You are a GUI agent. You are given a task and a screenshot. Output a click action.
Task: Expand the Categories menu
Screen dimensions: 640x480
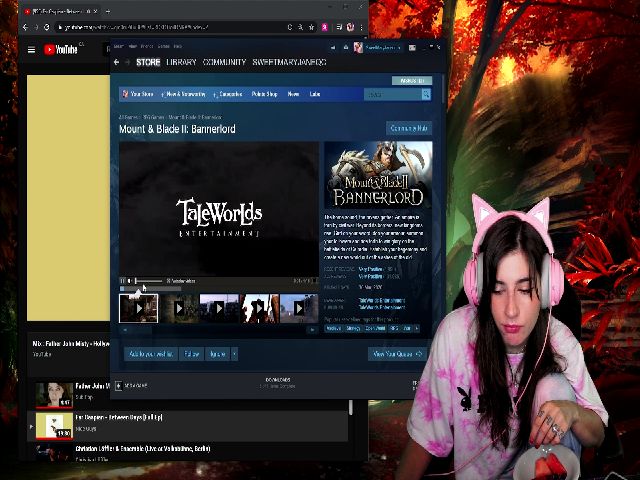(x=228, y=94)
